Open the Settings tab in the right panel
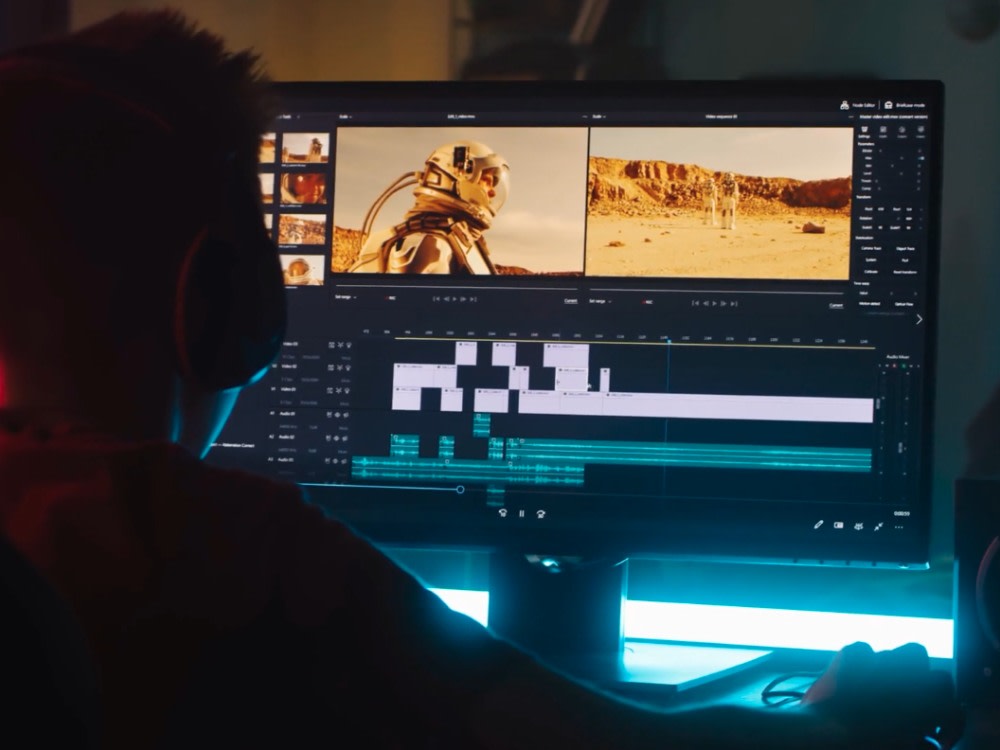 pos(864,132)
